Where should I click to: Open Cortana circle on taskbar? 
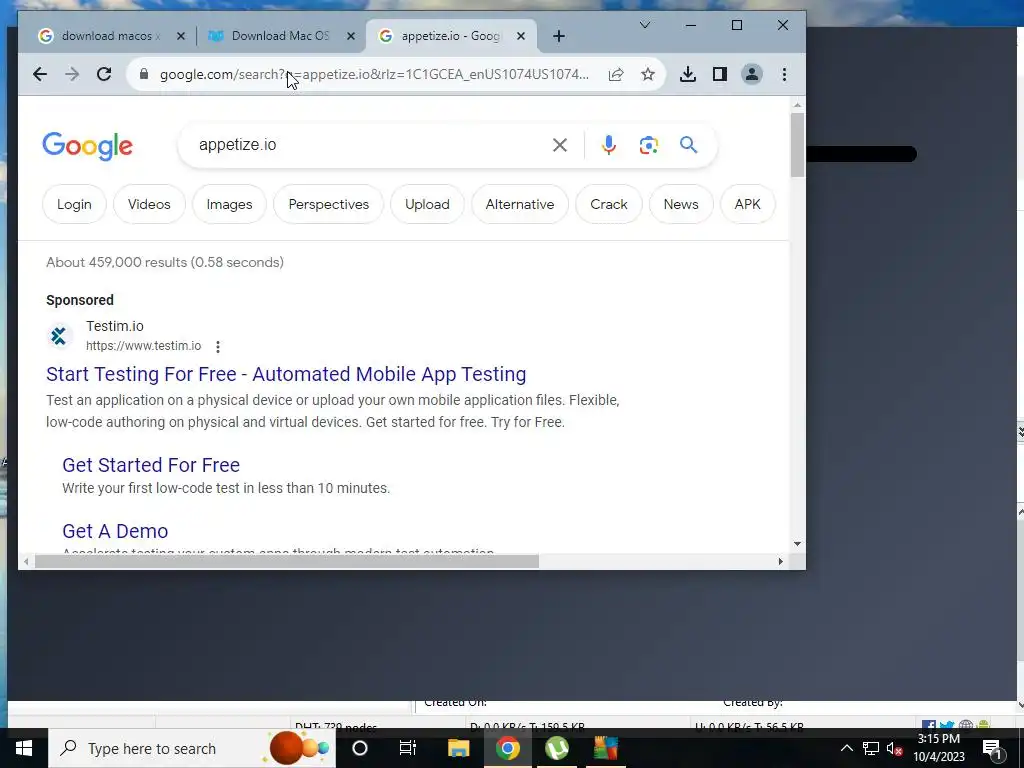360,748
